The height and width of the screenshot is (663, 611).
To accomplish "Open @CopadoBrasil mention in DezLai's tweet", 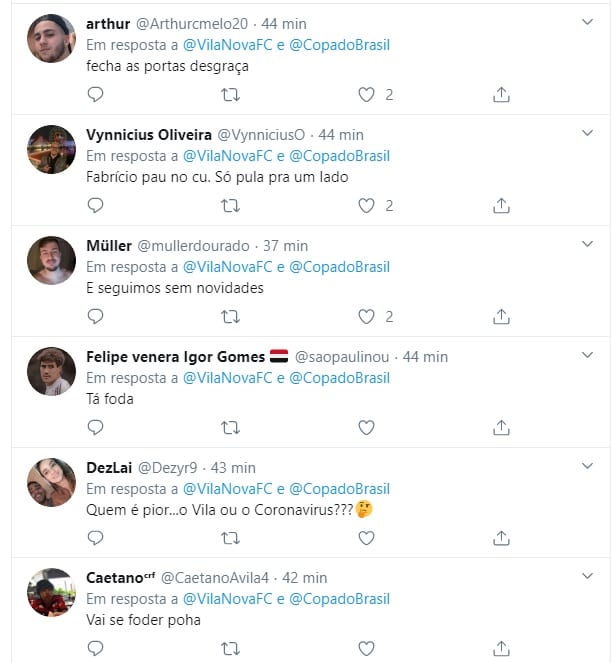I will [340, 489].
